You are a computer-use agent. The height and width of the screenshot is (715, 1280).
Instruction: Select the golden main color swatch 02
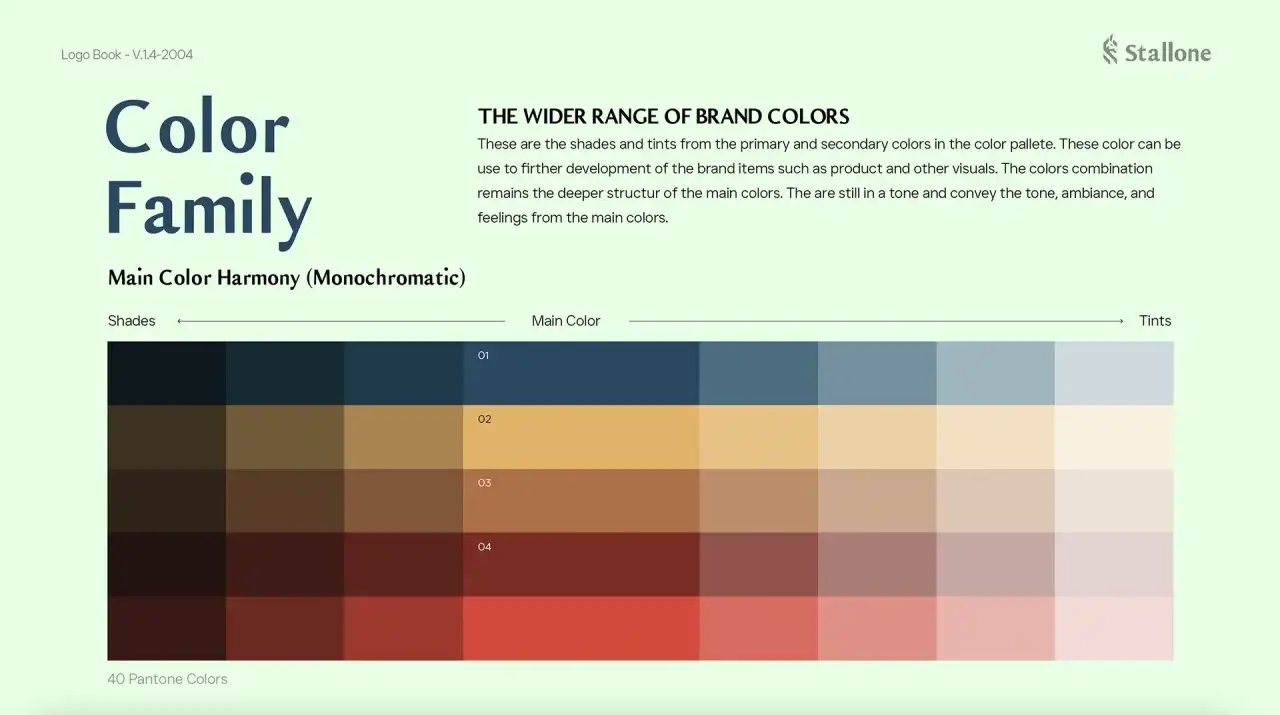pyautogui.click(x=581, y=437)
